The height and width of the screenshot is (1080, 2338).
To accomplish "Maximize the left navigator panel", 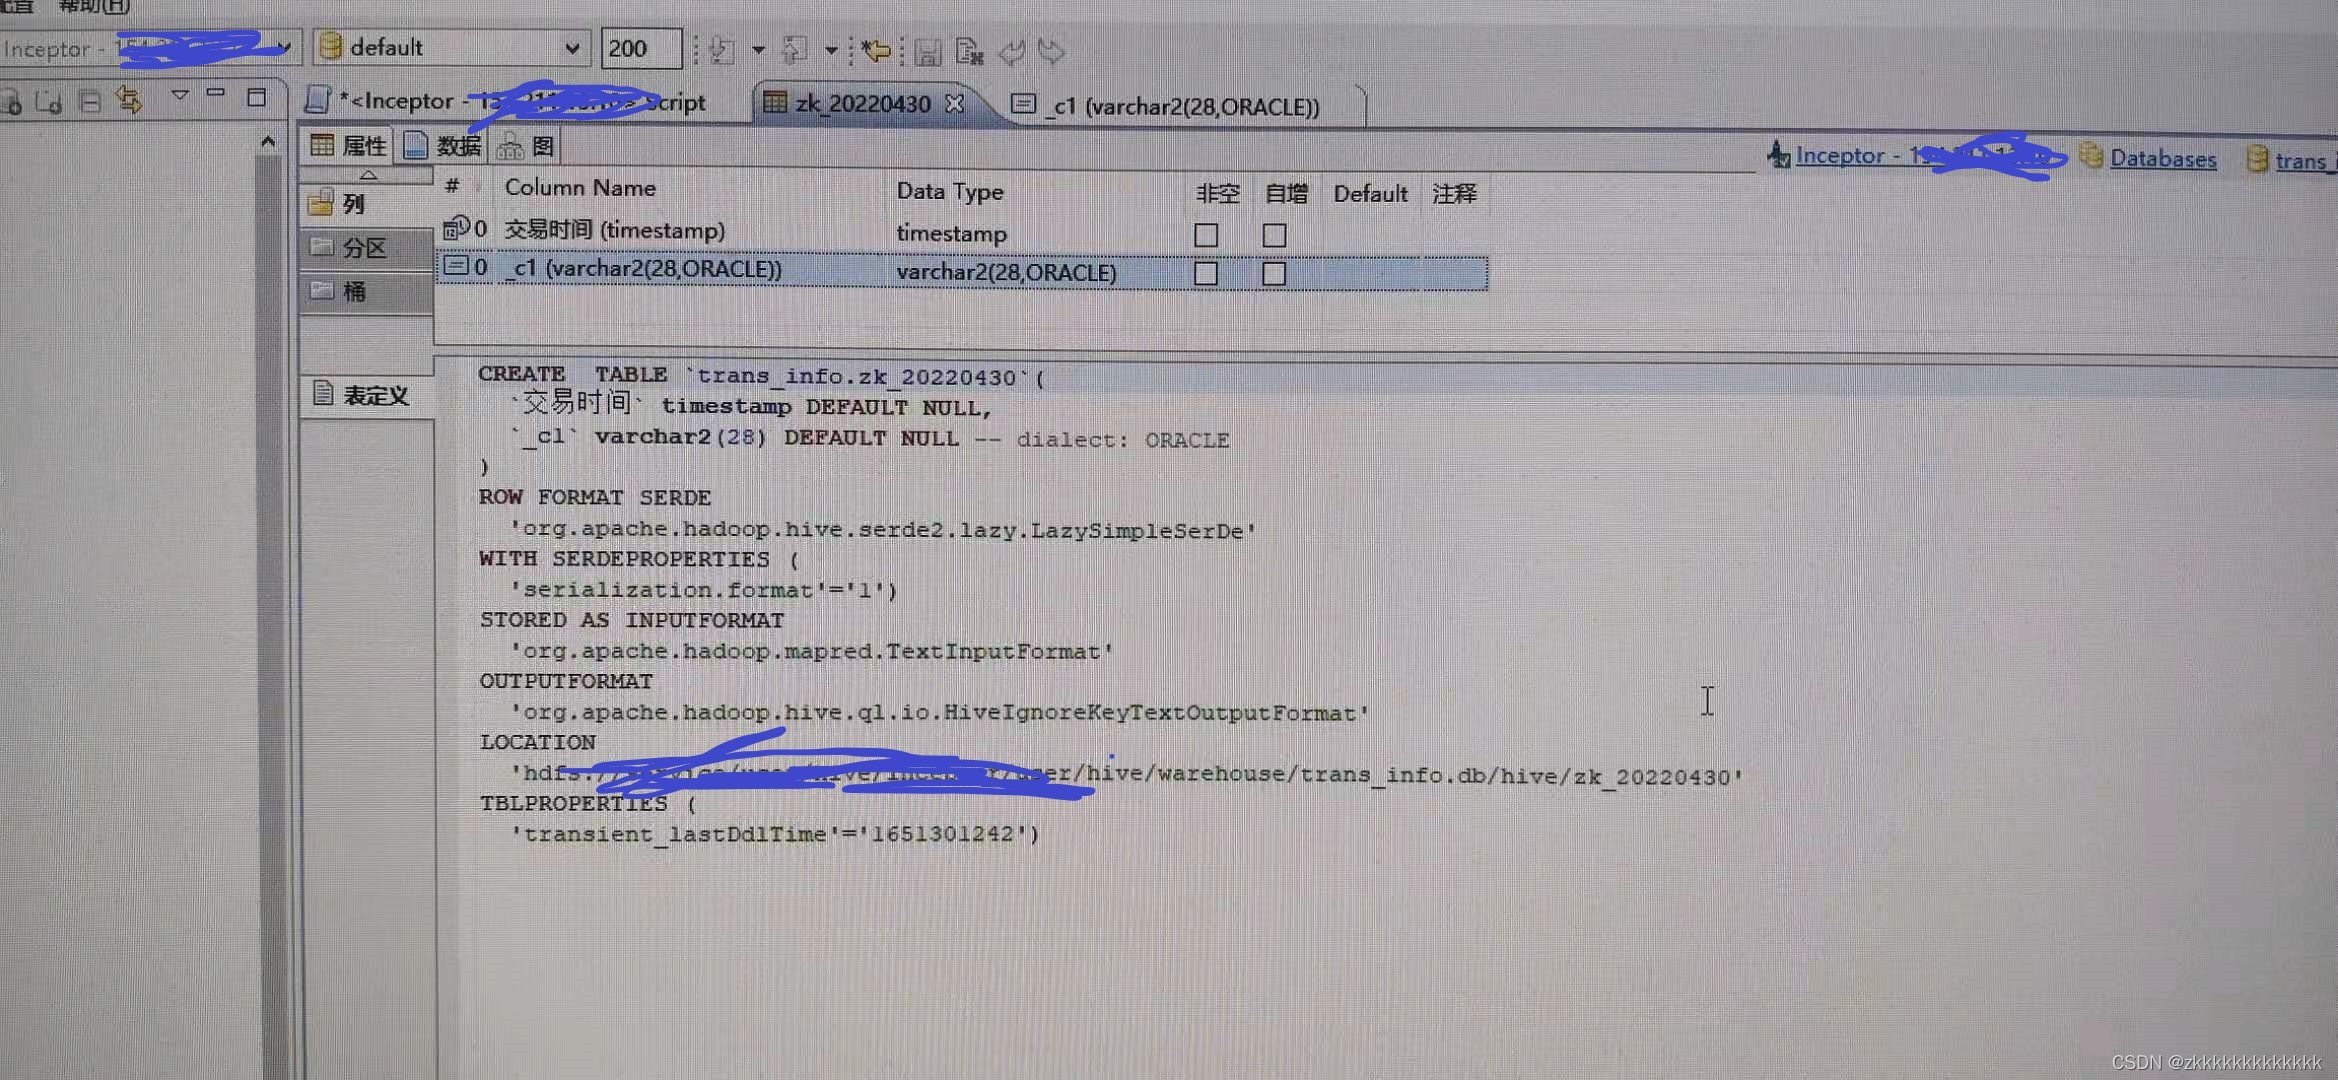I will [x=256, y=97].
